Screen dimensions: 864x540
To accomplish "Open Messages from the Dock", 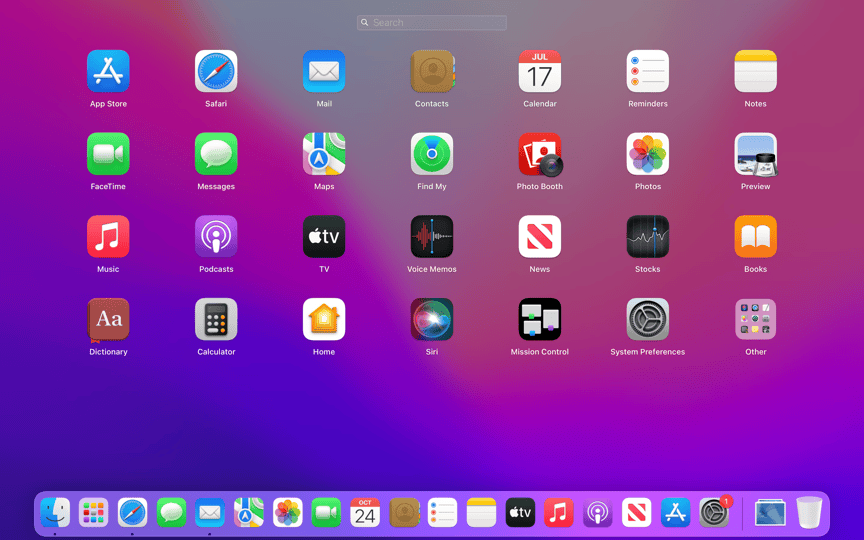I will [x=171, y=512].
